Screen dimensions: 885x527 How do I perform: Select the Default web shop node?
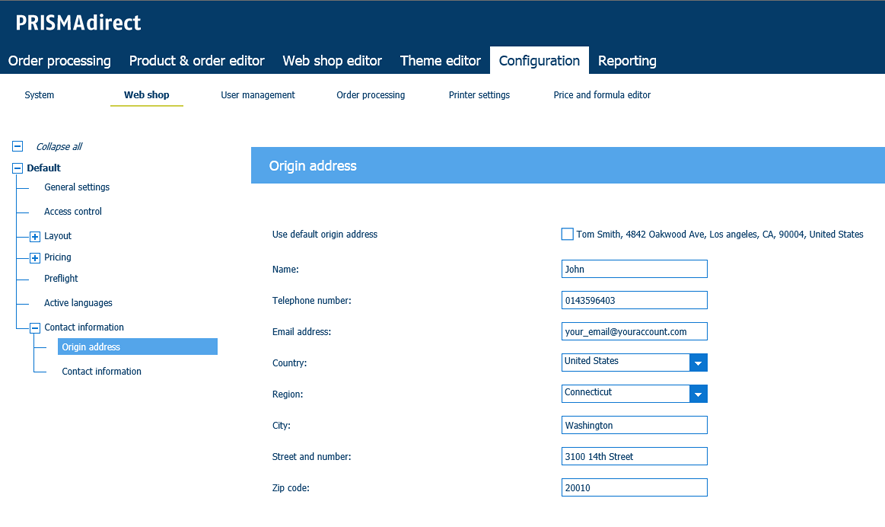43,168
